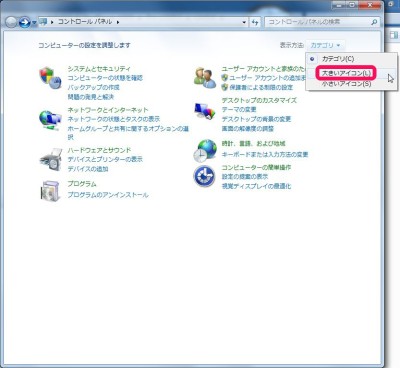Open 設定の提案の表示 link
Image resolution: width=400 pixels, height=368 pixels.
pyautogui.click(x=245, y=176)
